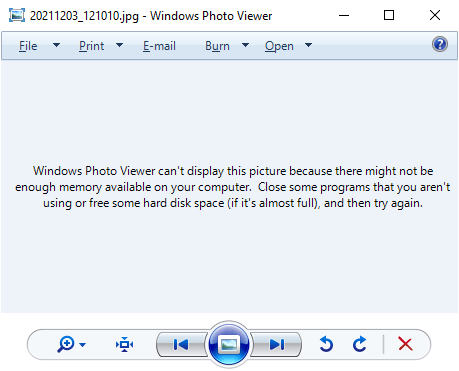Viewport: 459px width, 371px height.
Task: Start the slide show with the round center button
Action: coord(229,344)
